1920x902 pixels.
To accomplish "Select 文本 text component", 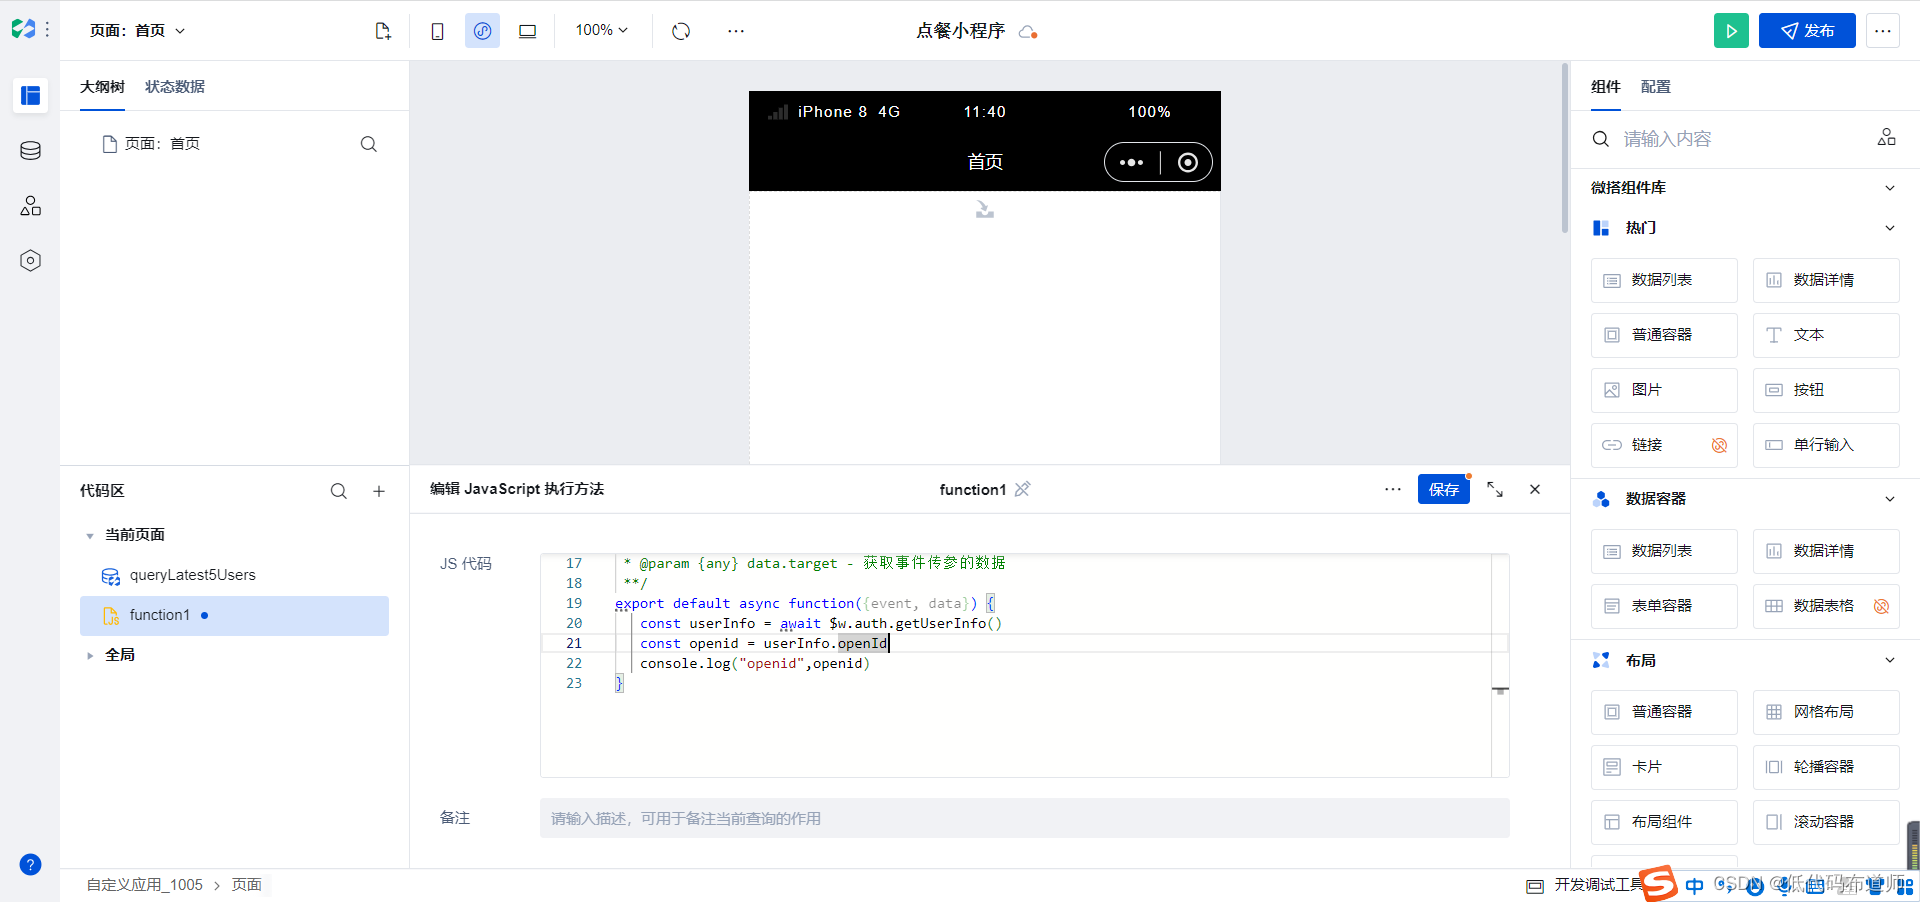I will [x=1826, y=335].
